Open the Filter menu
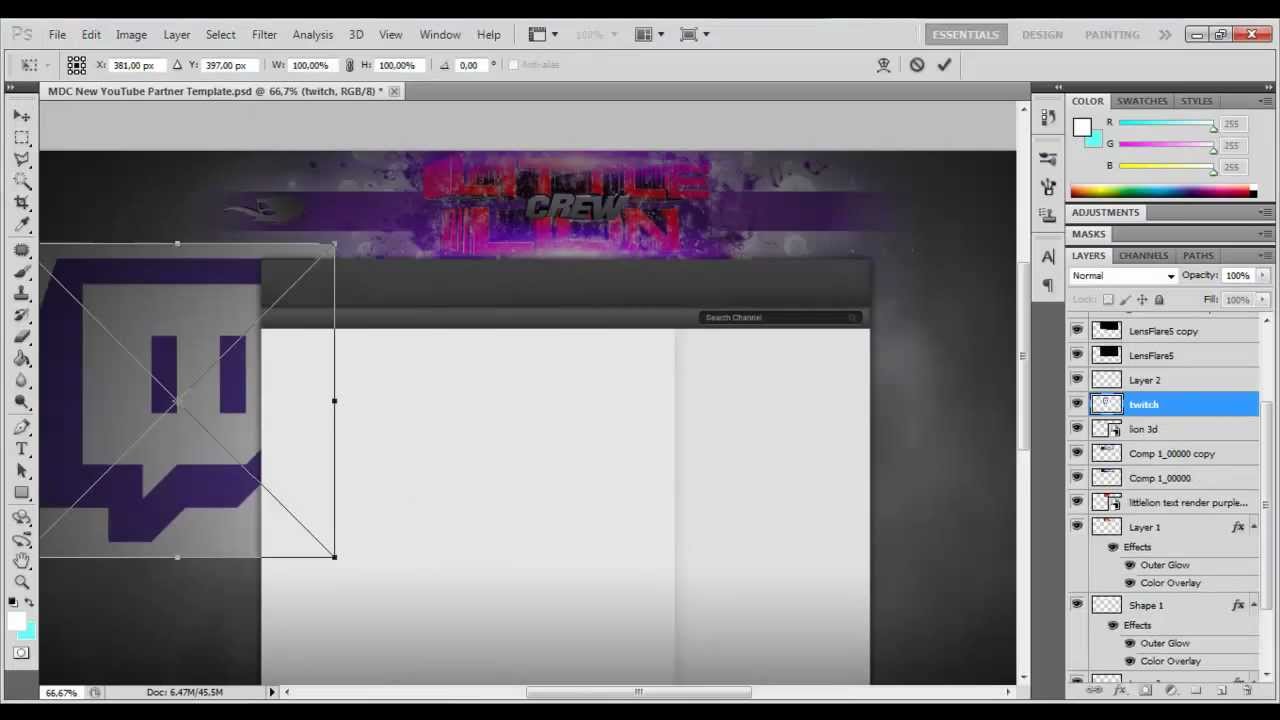Image resolution: width=1280 pixels, height=720 pixels. tap(264, 34)
